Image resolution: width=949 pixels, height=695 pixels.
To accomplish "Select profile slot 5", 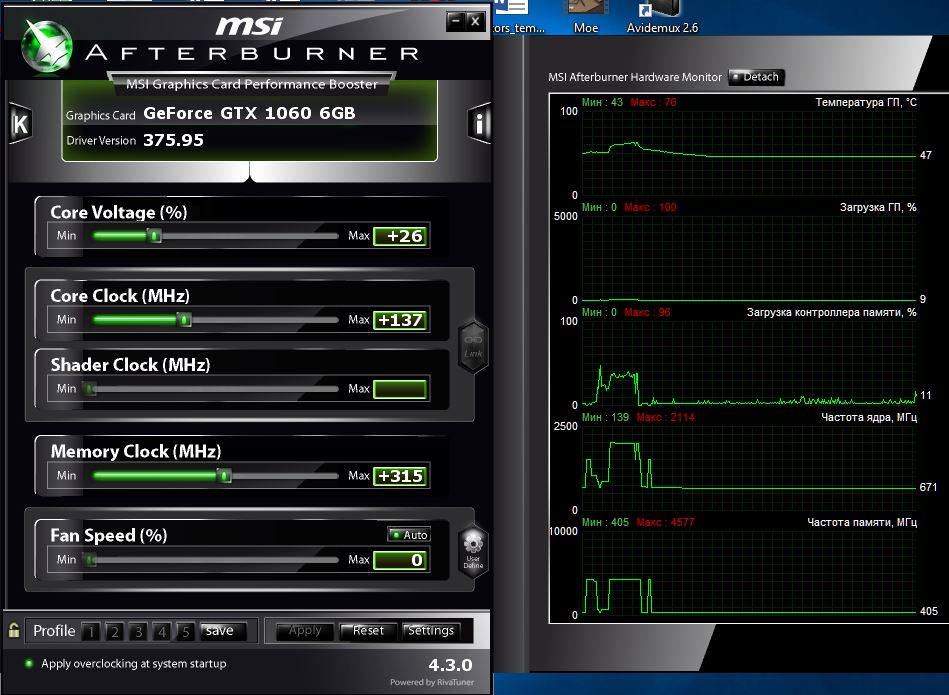I will (x=185, y=631).
